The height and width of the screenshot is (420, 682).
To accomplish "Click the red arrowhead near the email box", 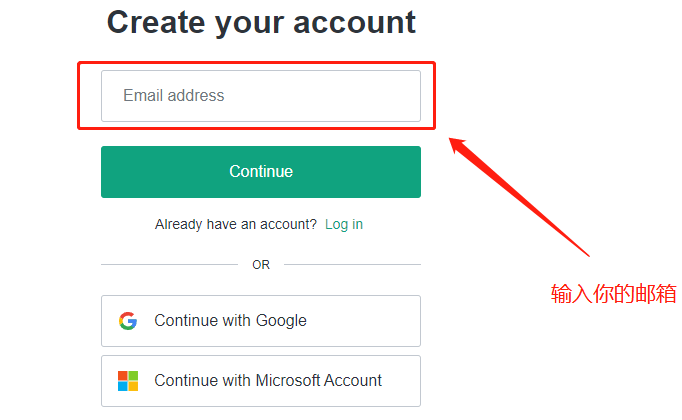I will pyautogui.click(x=458, y=146).
